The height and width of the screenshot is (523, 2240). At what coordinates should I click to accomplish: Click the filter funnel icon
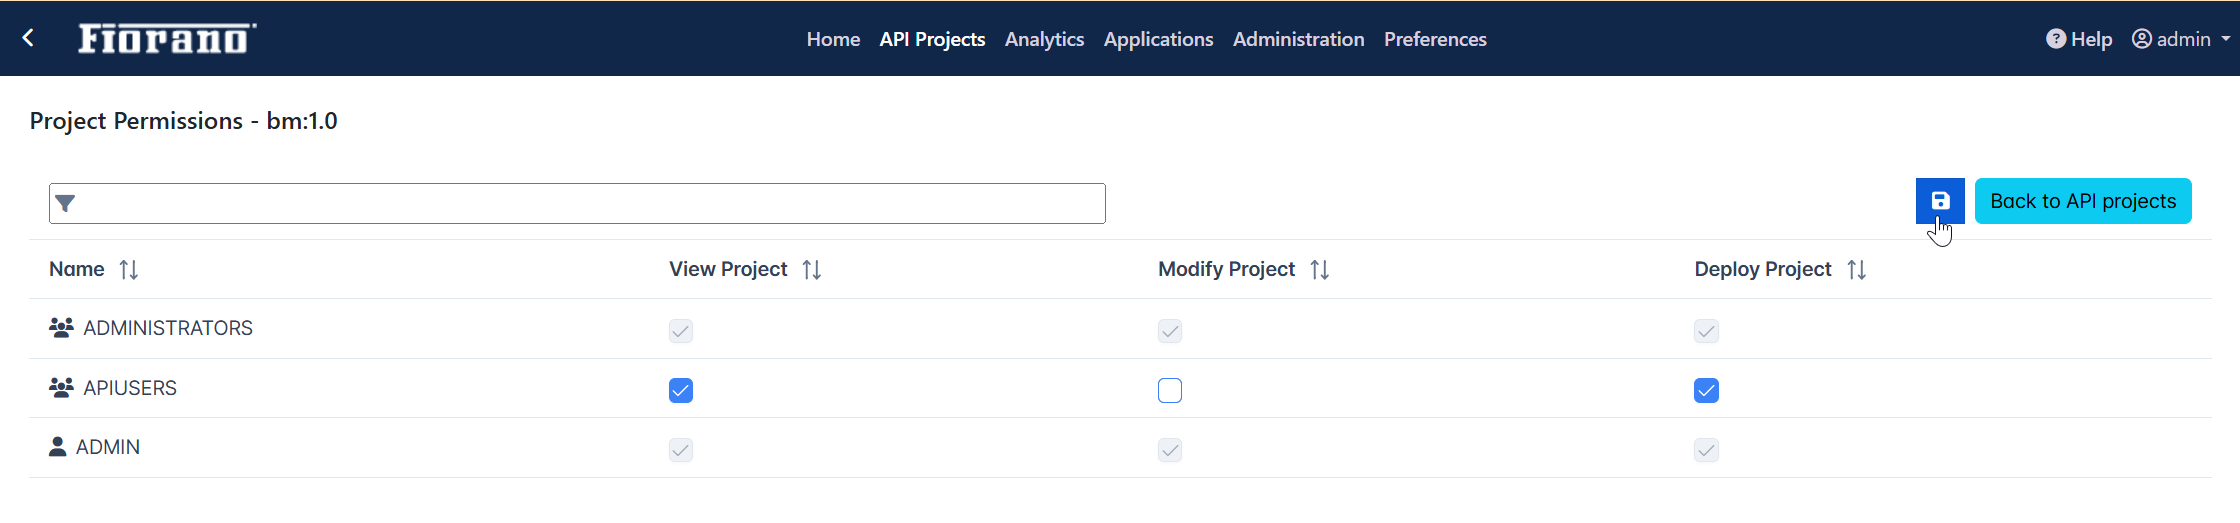coord(65,204)
